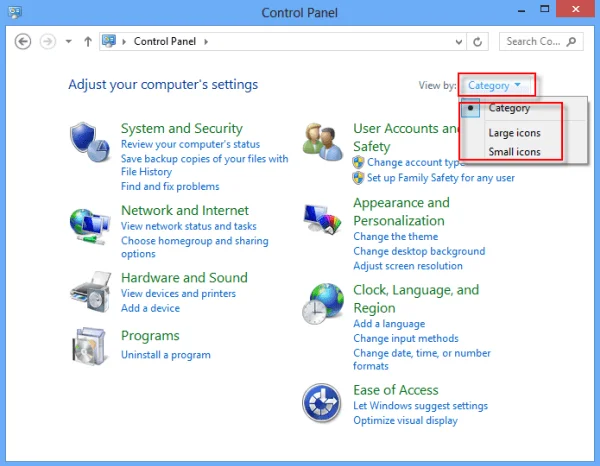Open Save backup copies with File History
Image resolution: width=600 pixels, height=466 pixels.
[204, 165]
